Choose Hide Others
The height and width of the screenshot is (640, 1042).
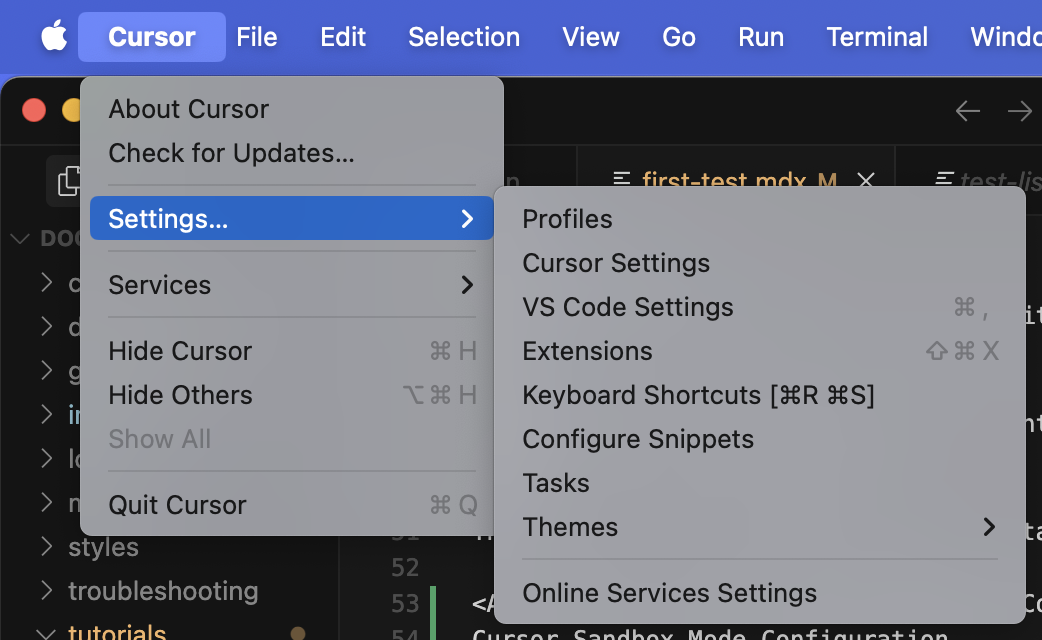click(x=291, y=395)
